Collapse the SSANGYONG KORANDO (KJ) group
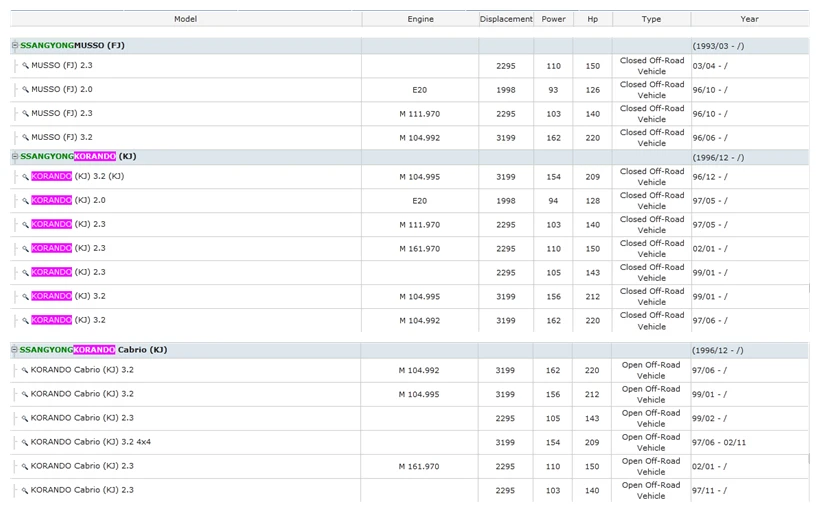820x512 pixels. point(15,156)
